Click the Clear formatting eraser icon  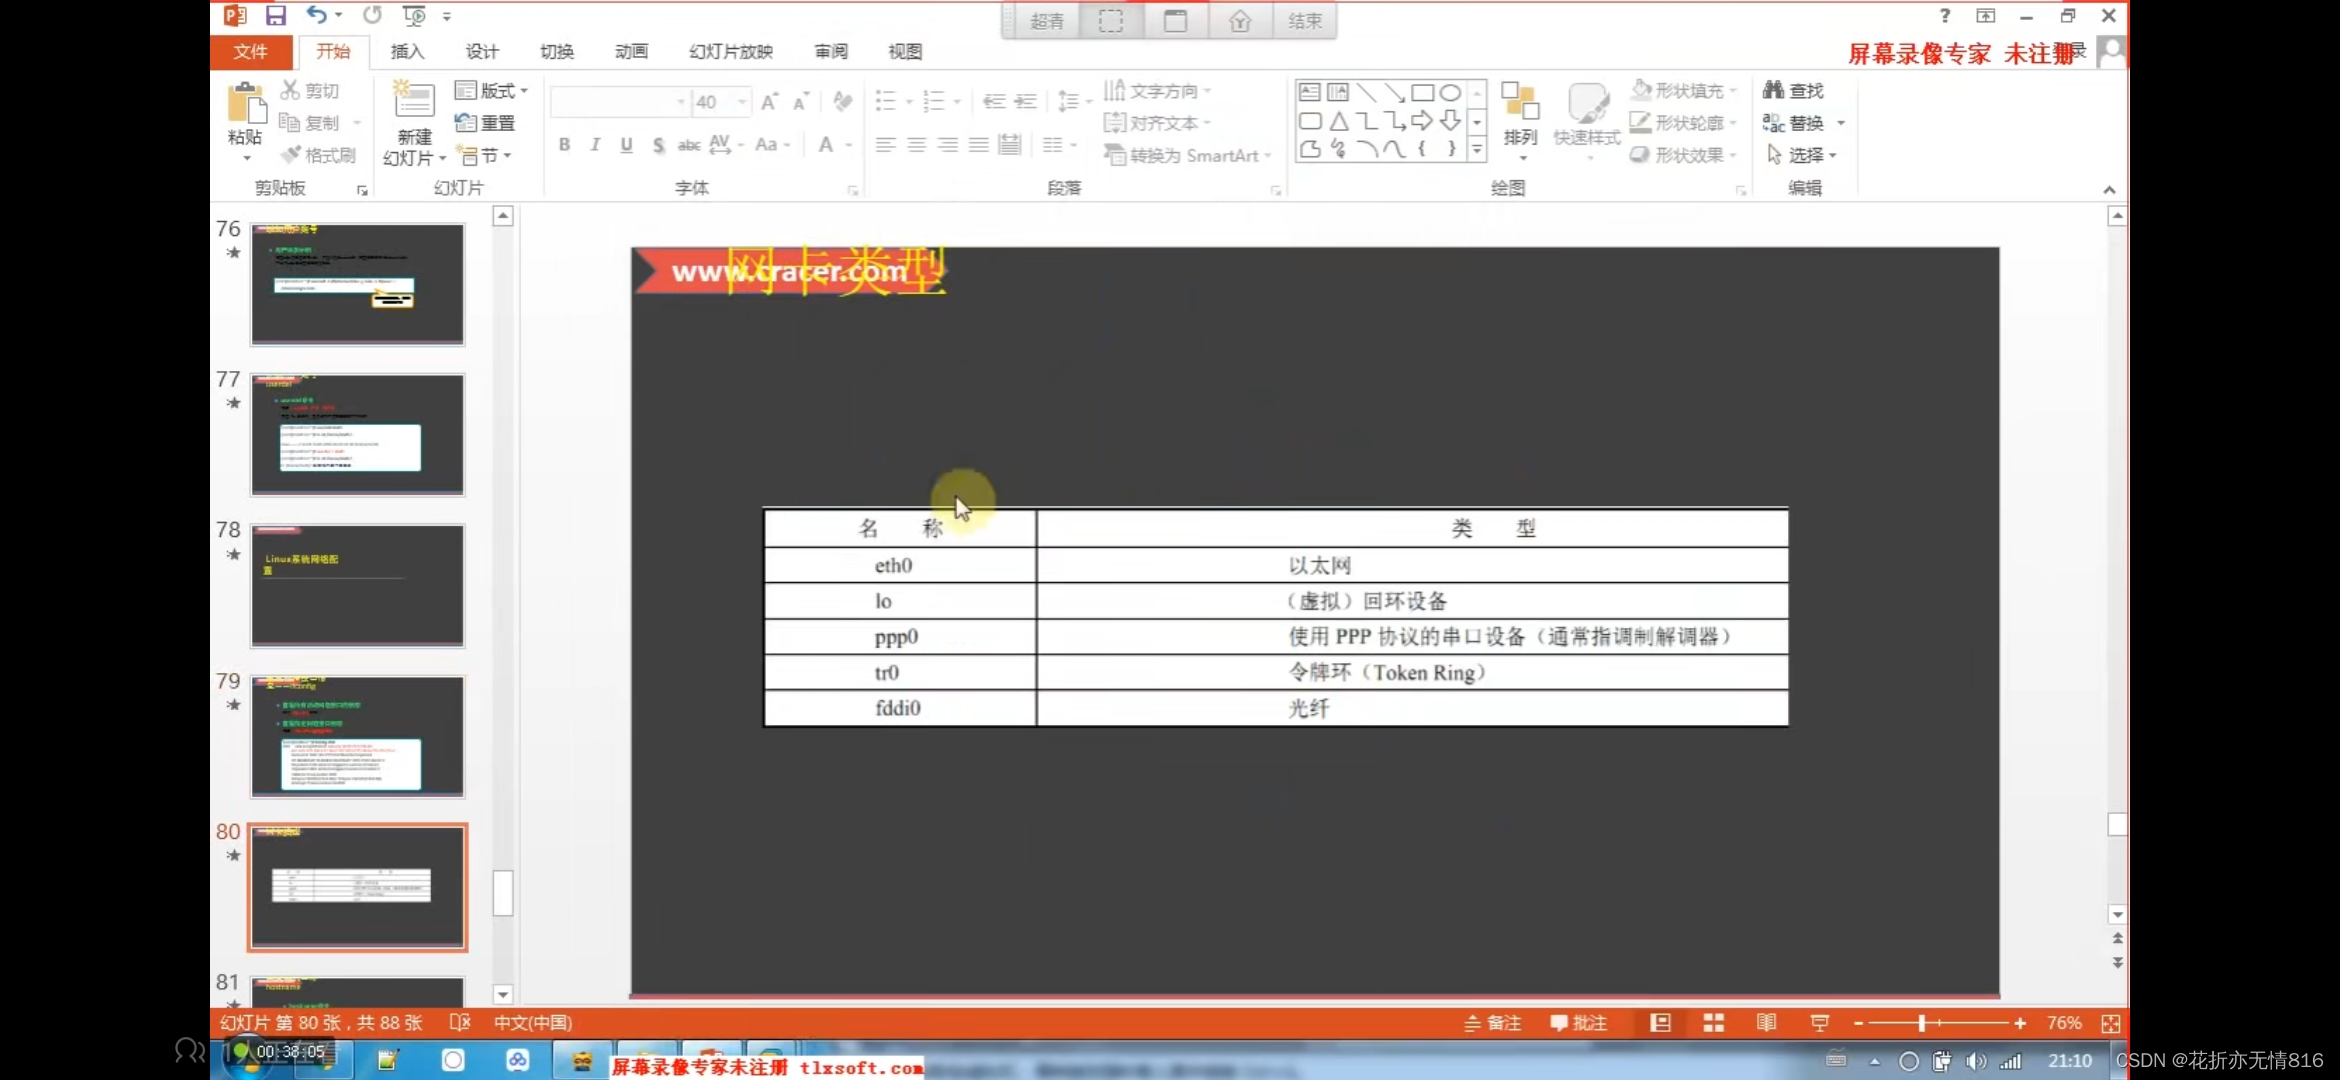pyautogui.click(x=843, y=101)
